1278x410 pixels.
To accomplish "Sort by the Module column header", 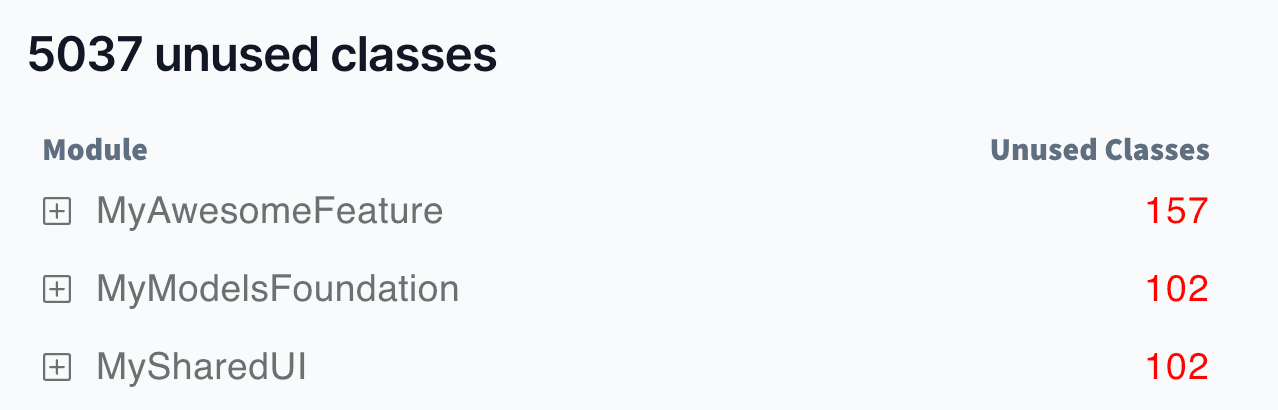I will [x=95, y=150].
